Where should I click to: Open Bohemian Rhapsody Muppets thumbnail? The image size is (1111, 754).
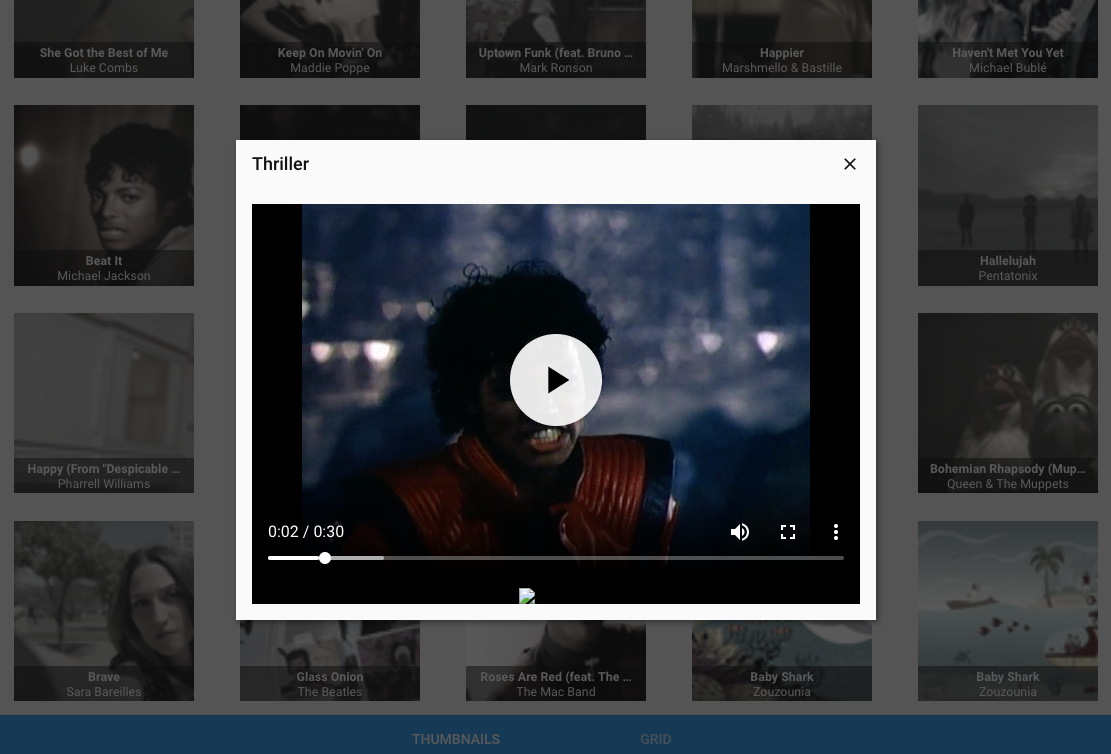point(1007,403)
